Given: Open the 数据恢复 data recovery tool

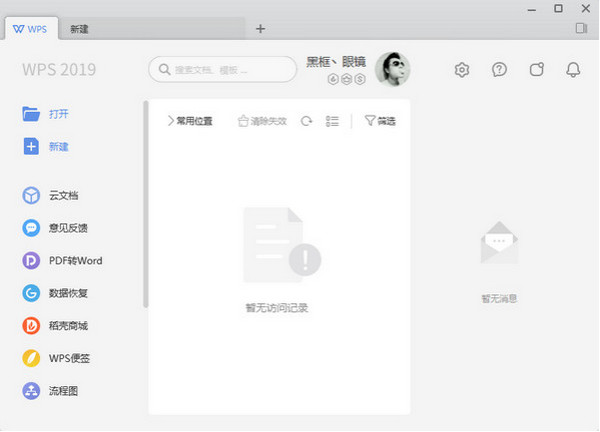Looking at the screenshot, I should pos(31,294).
